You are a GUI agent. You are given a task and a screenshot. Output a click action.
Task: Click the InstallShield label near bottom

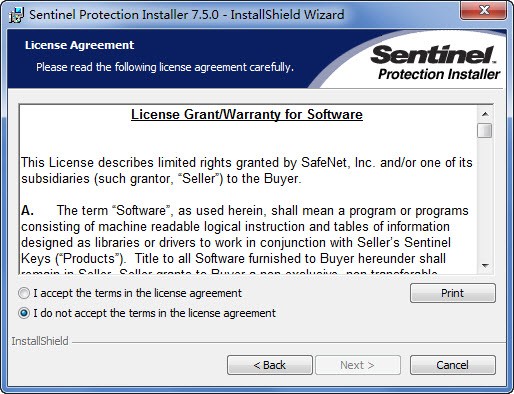(40, 341)
